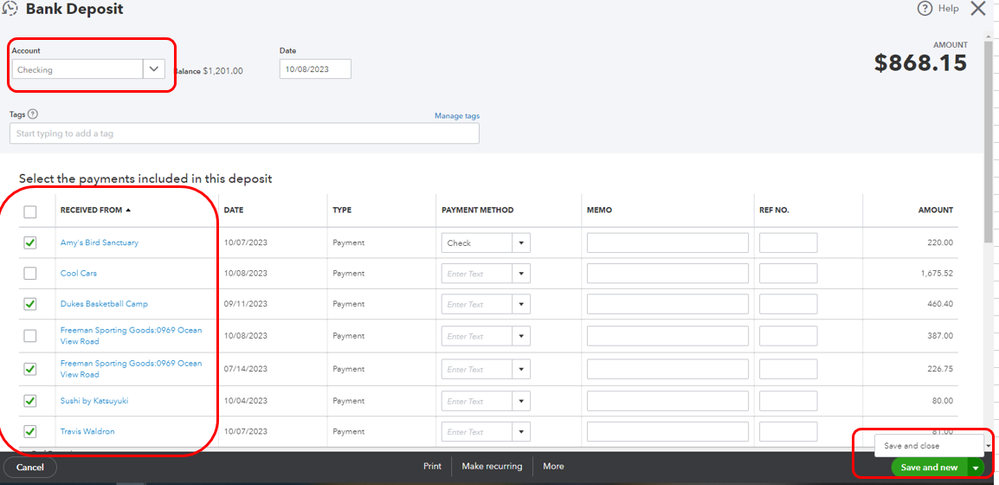
Task: Click the Ref No. field for Cool Cars
Action: click(788, 274)
